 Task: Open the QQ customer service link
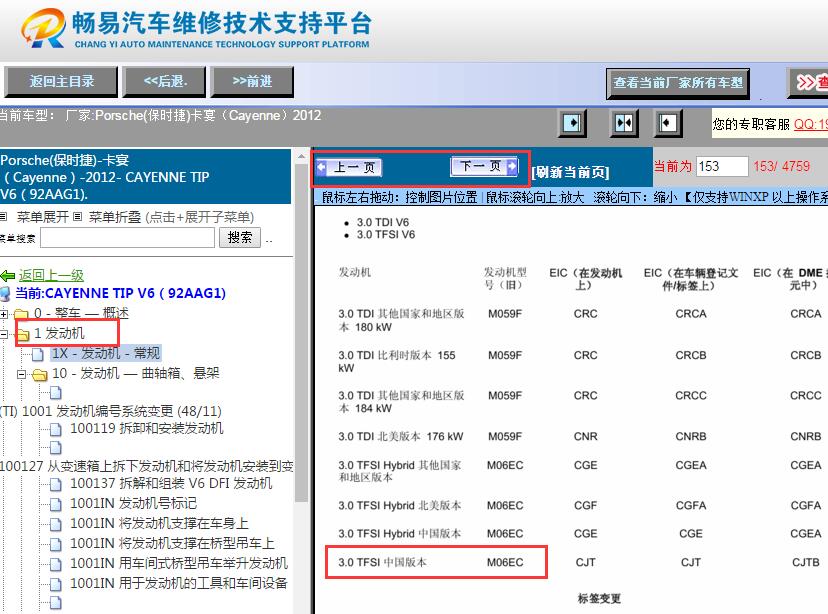click(811, 124)
